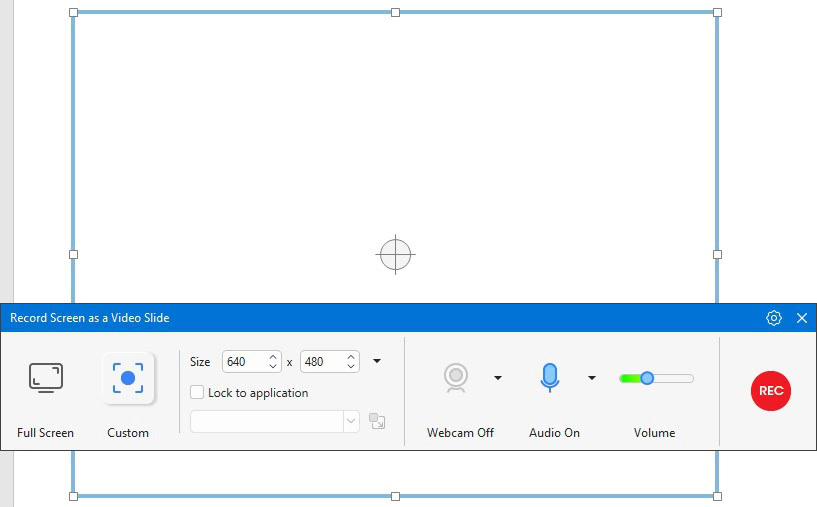
Task: Open the webcam device dropdown arrow
Action: pyautogui.click(x=498, y=378)
